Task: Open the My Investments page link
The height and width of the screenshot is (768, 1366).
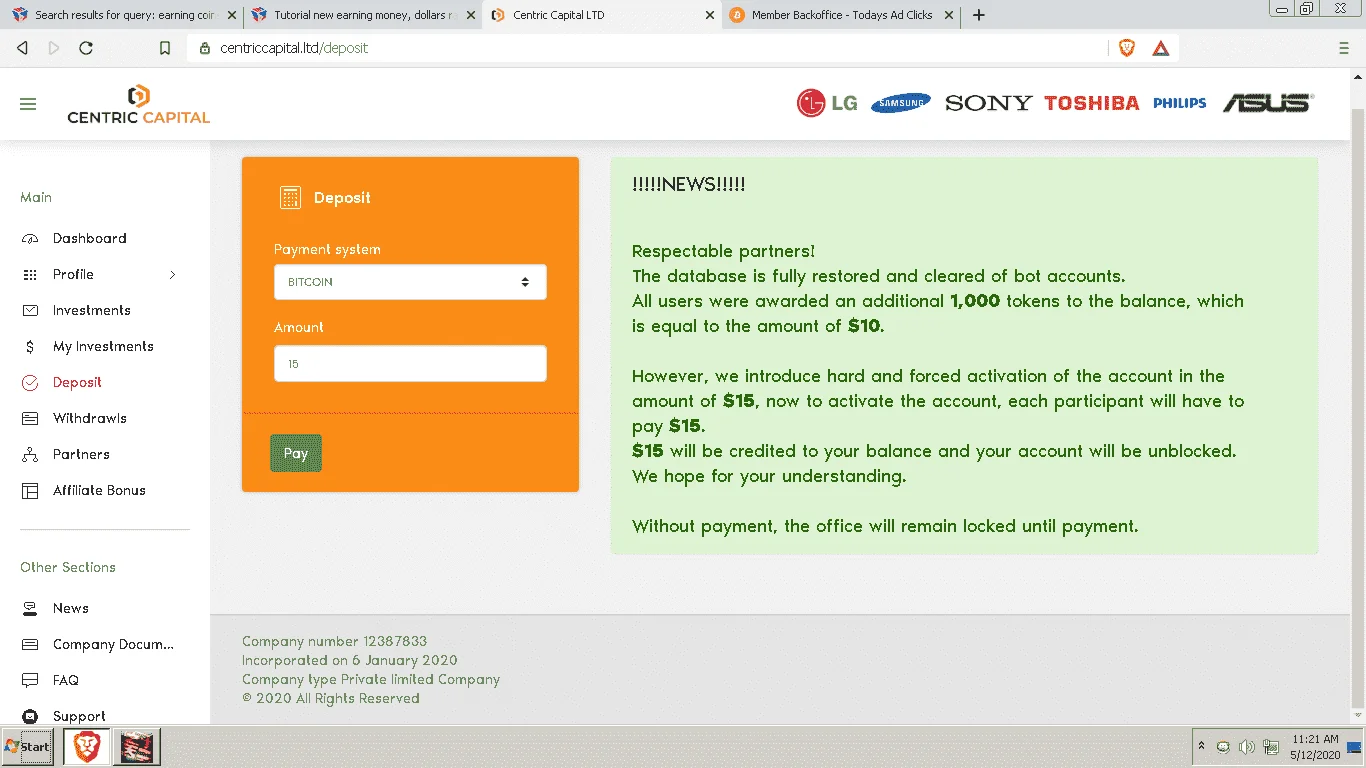Action: click(x=103, y=347)
